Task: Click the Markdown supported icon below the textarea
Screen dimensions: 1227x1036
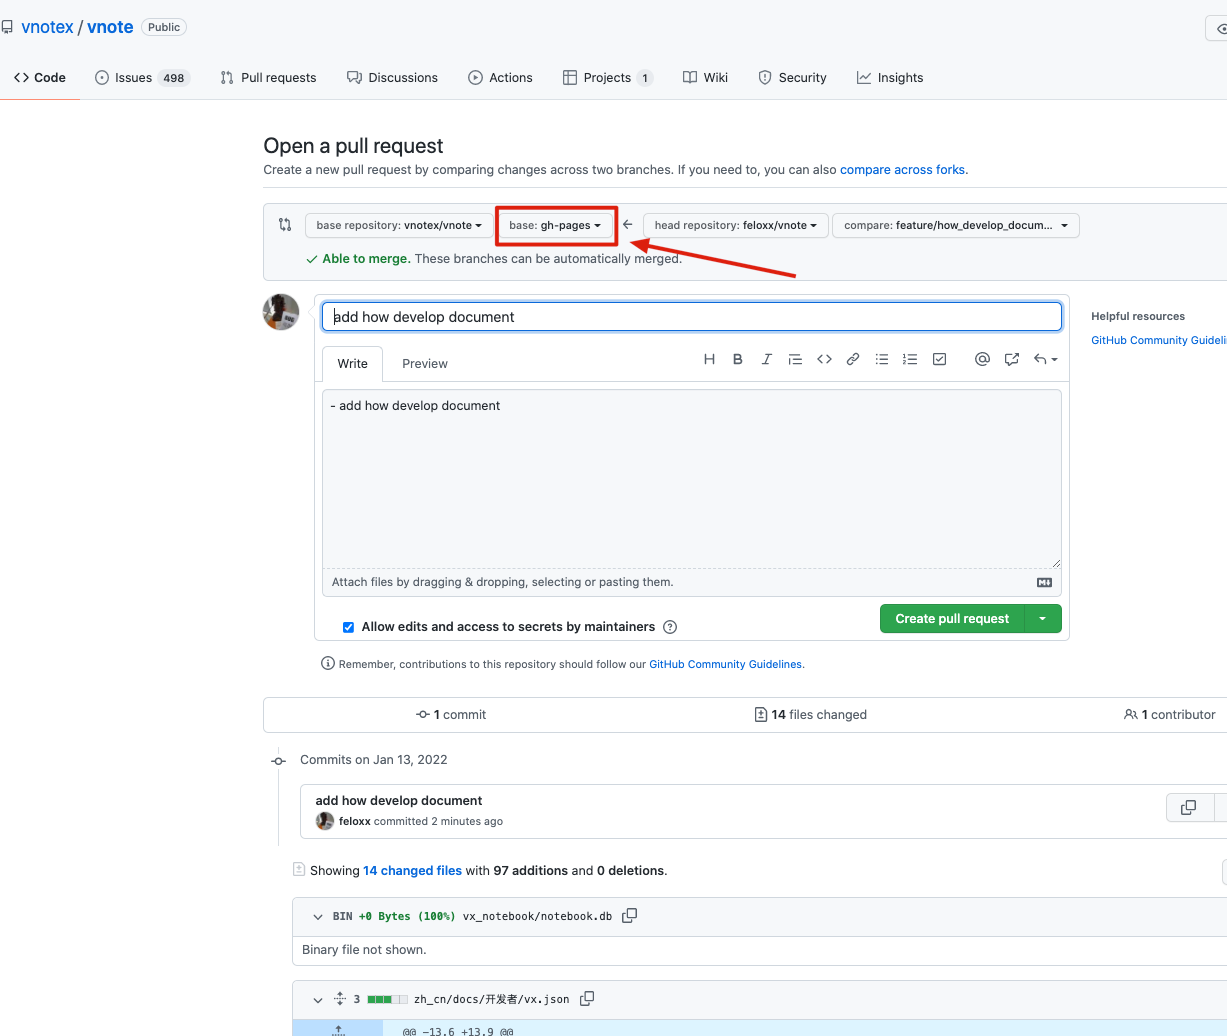Action: coord(1044,582)
